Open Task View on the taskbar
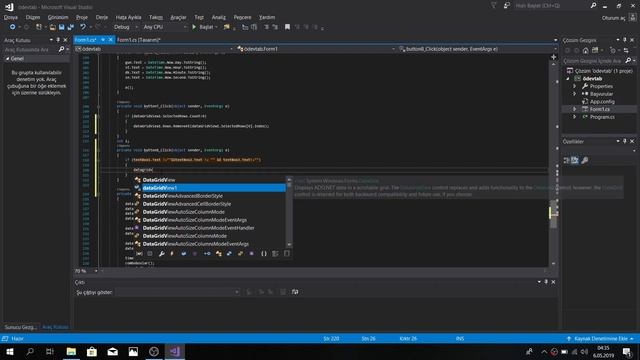 (x=50, y=351)
